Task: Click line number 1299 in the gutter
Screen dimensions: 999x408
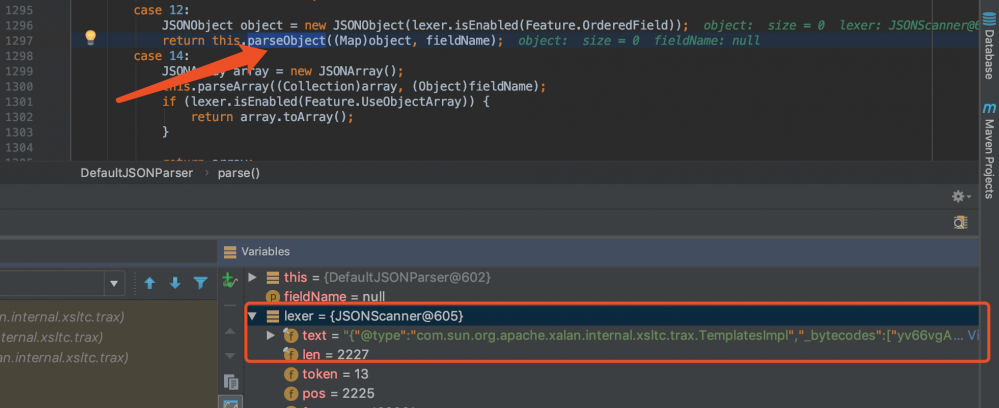Action: (18, 71)
